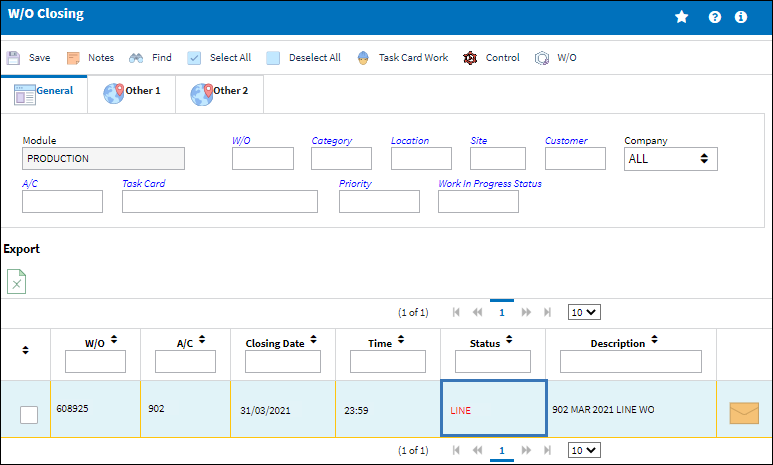Image resolution: width=773 pixels, height=465 pixels.
Task: Sort table by W/O column
Action: coord(114,339)
